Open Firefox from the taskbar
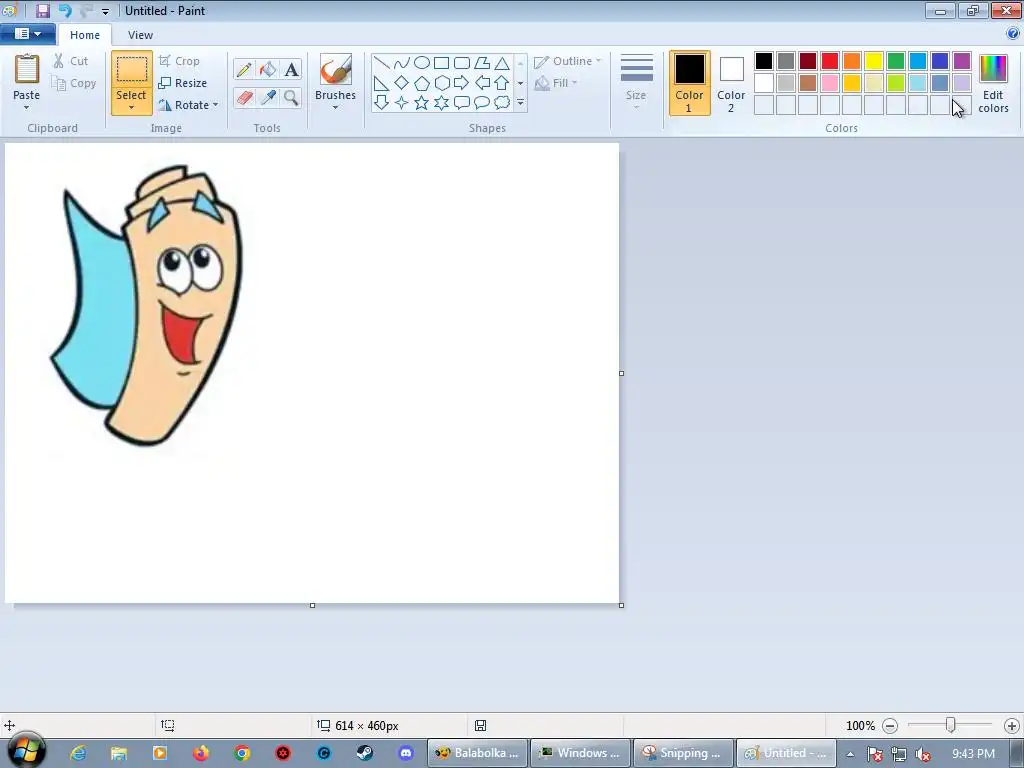The image size is (1024, 768). coord(200,753)
